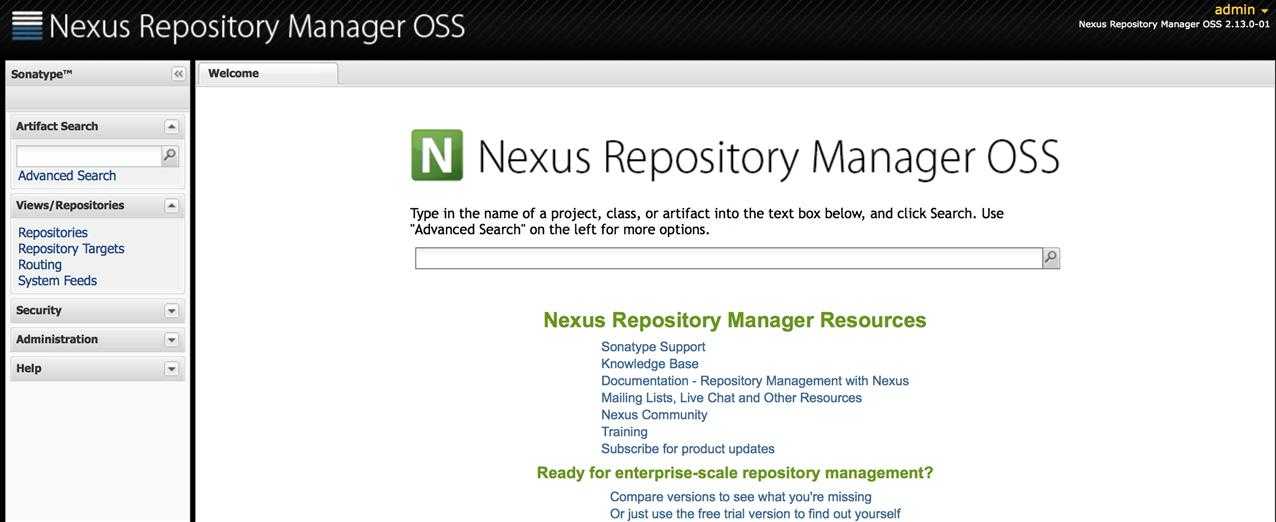
Task: Open Advanced Search link
Action: 67,176
